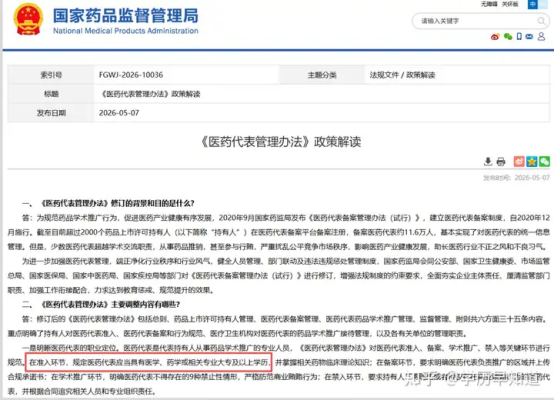
Task: Click the index number FGWJ-2026-10036
Action: pos(131,75)
